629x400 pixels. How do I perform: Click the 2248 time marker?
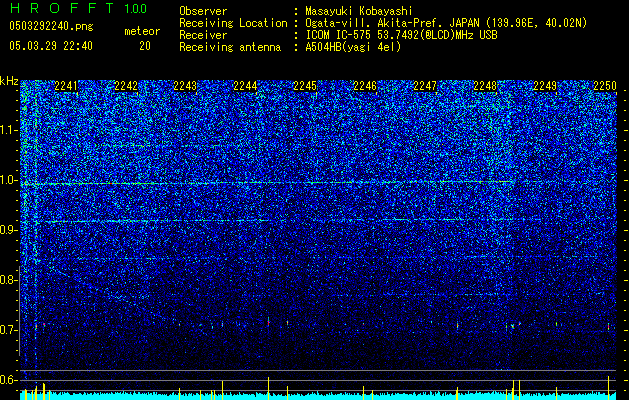click(485, 86)
